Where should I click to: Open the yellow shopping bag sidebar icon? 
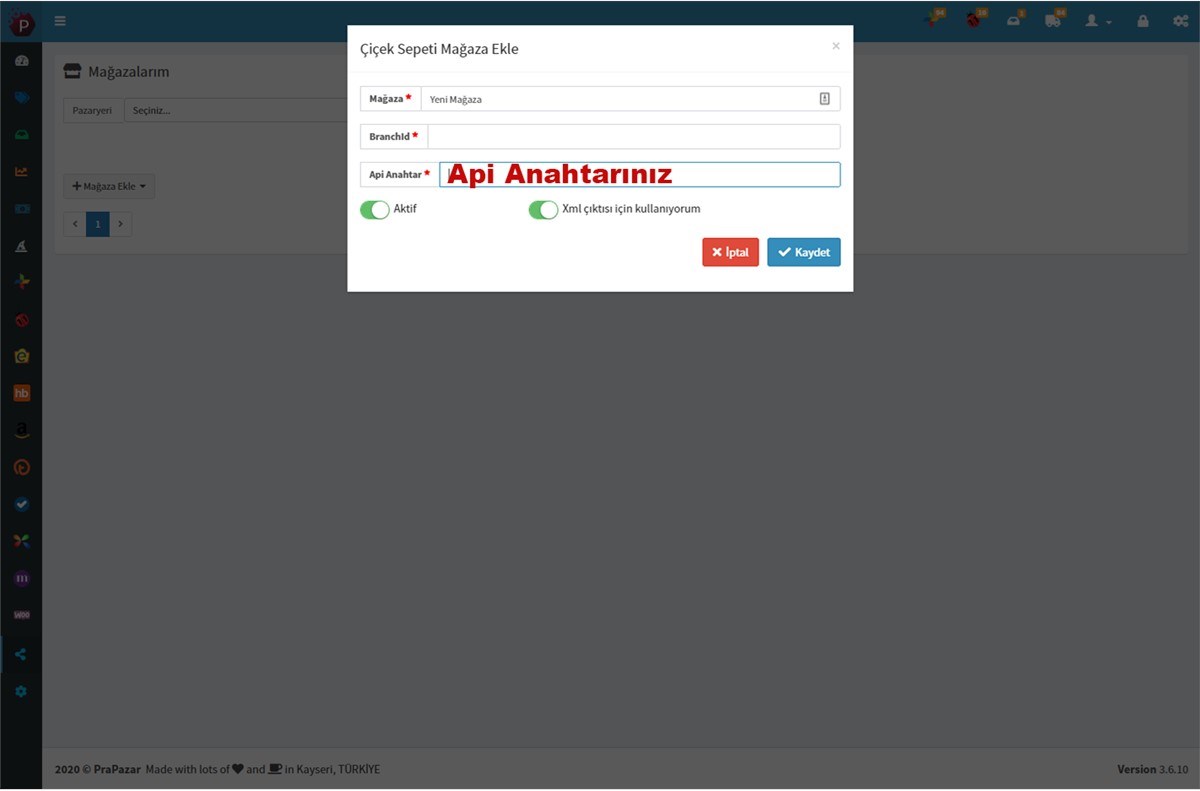[x=21, y=357]
